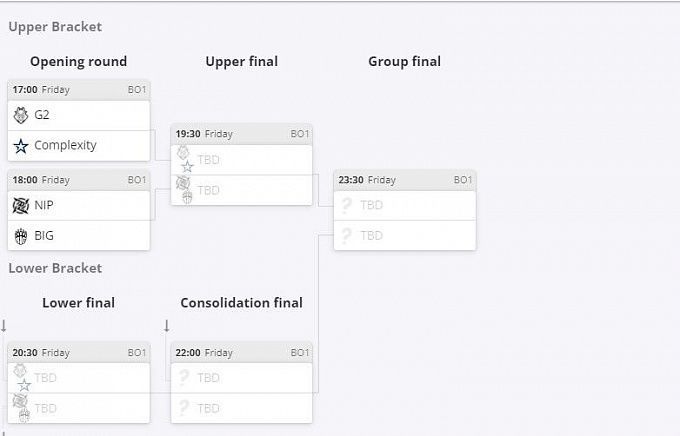The width and height of the screenshot is (680, 436).
Task: Select the BIG team name
Action: pos(44,236)
